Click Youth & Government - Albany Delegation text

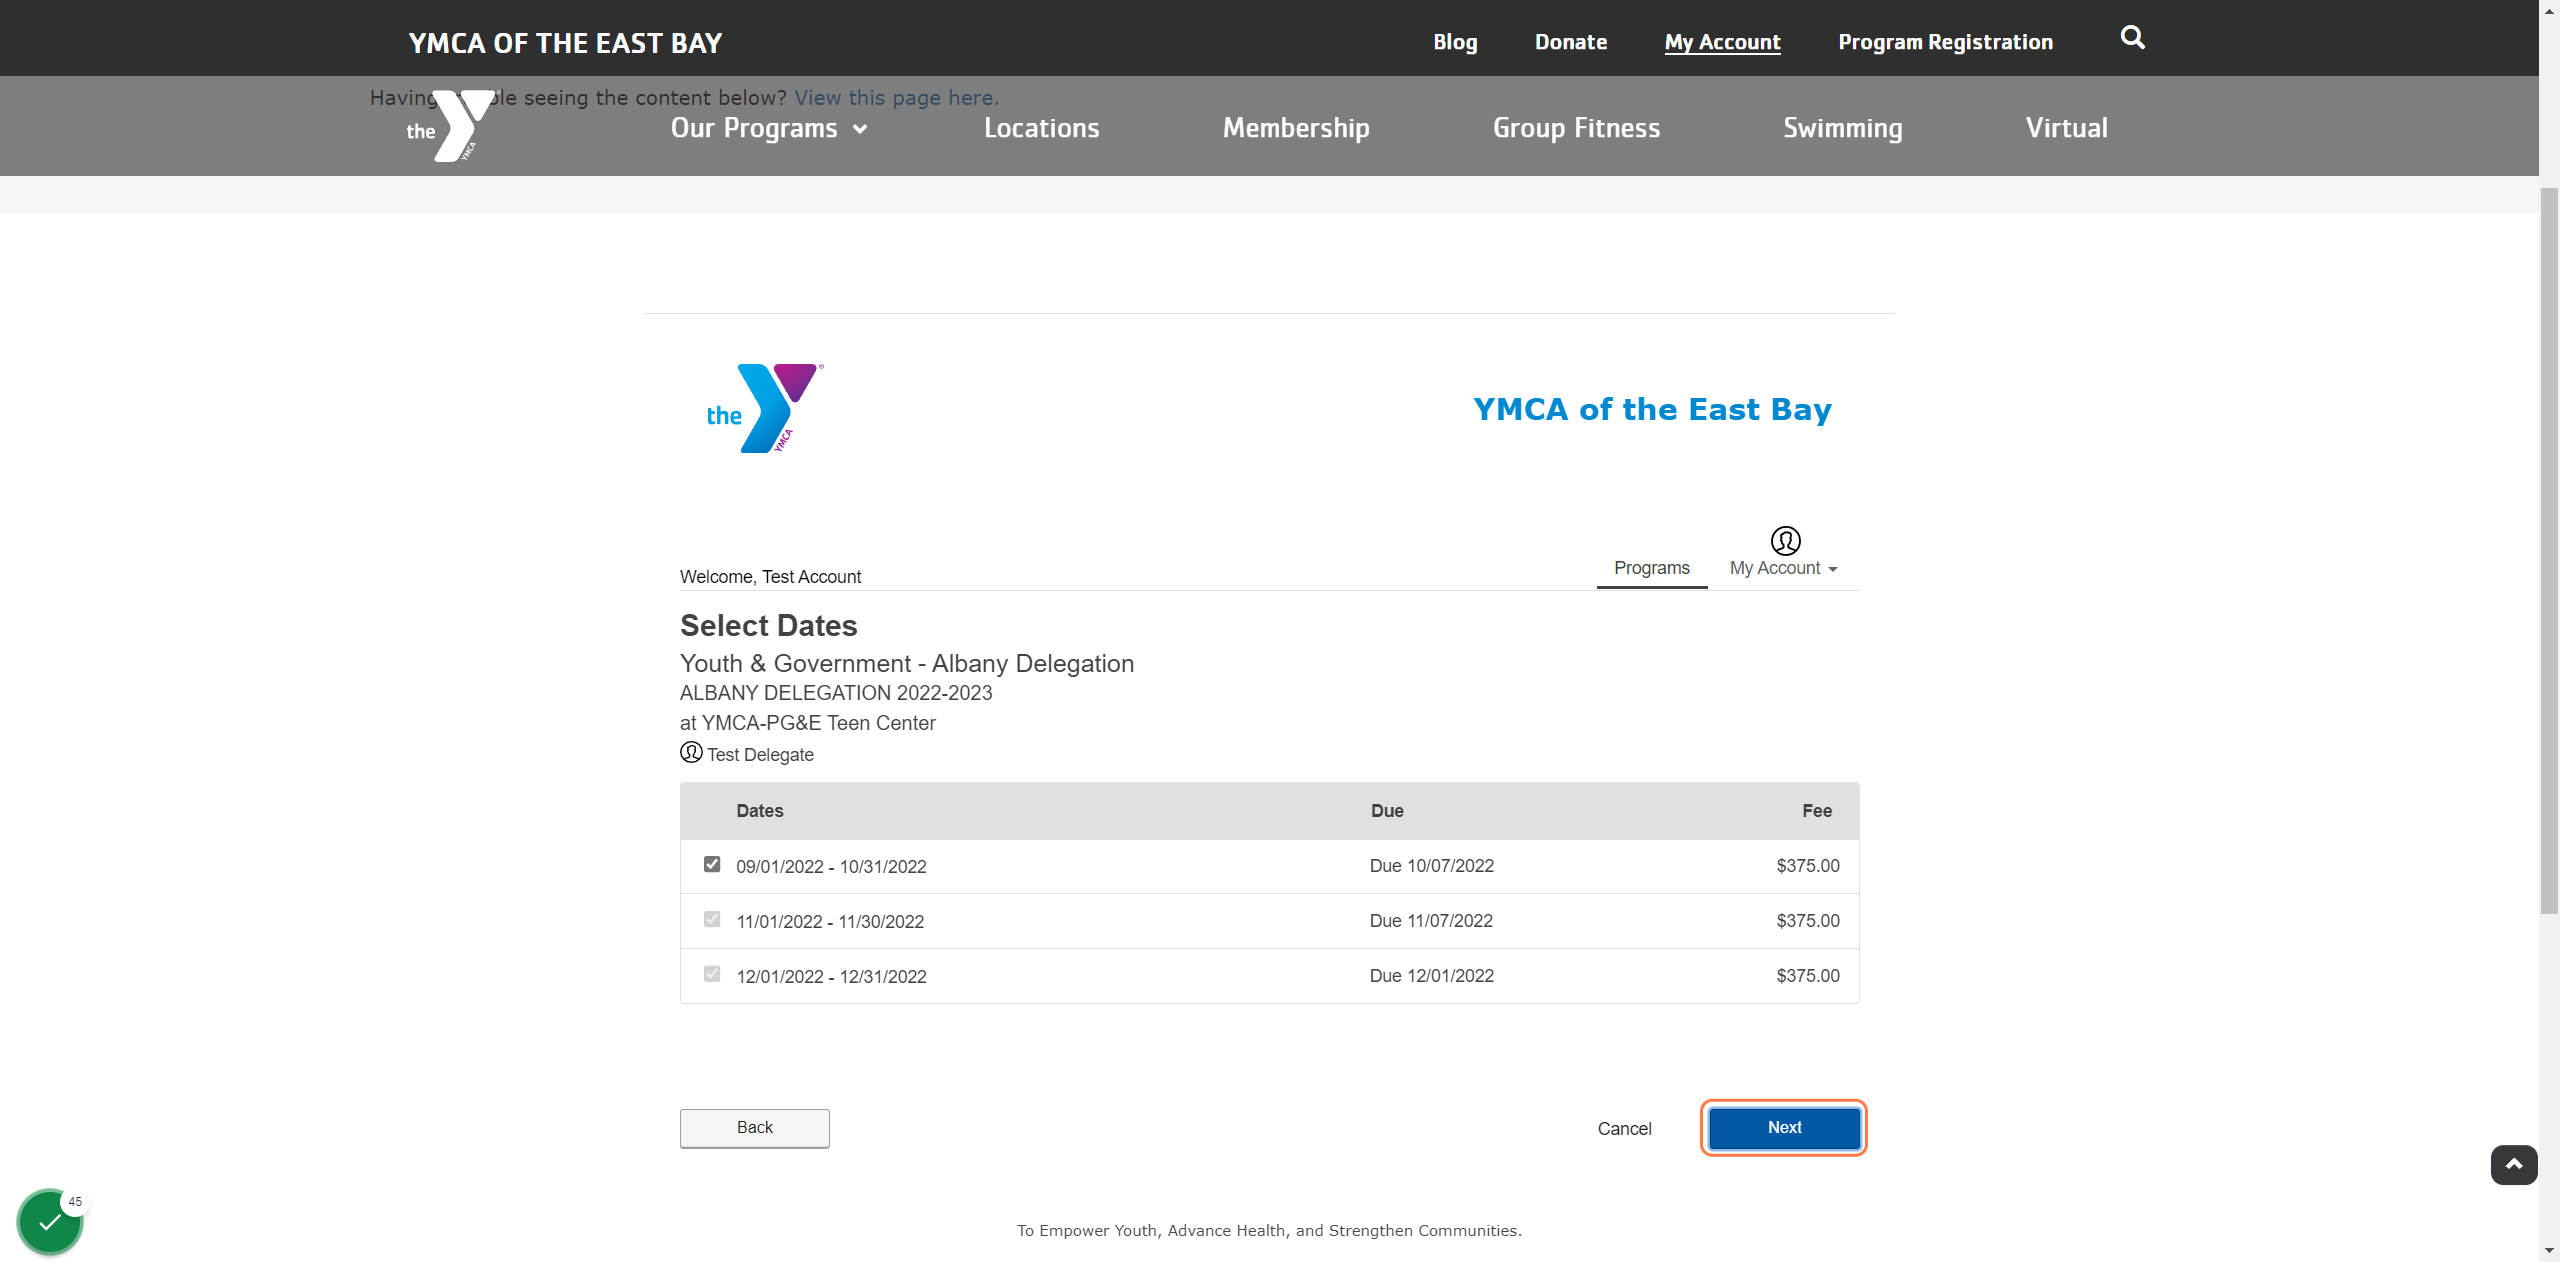tap(906, 664)
